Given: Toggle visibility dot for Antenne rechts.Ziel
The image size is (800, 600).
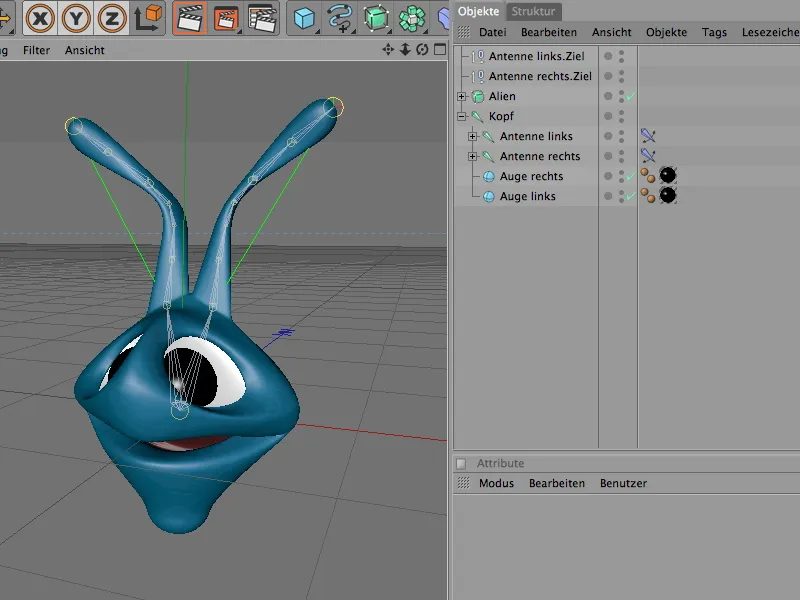Looking at the screenshot, I should [608, 76].
